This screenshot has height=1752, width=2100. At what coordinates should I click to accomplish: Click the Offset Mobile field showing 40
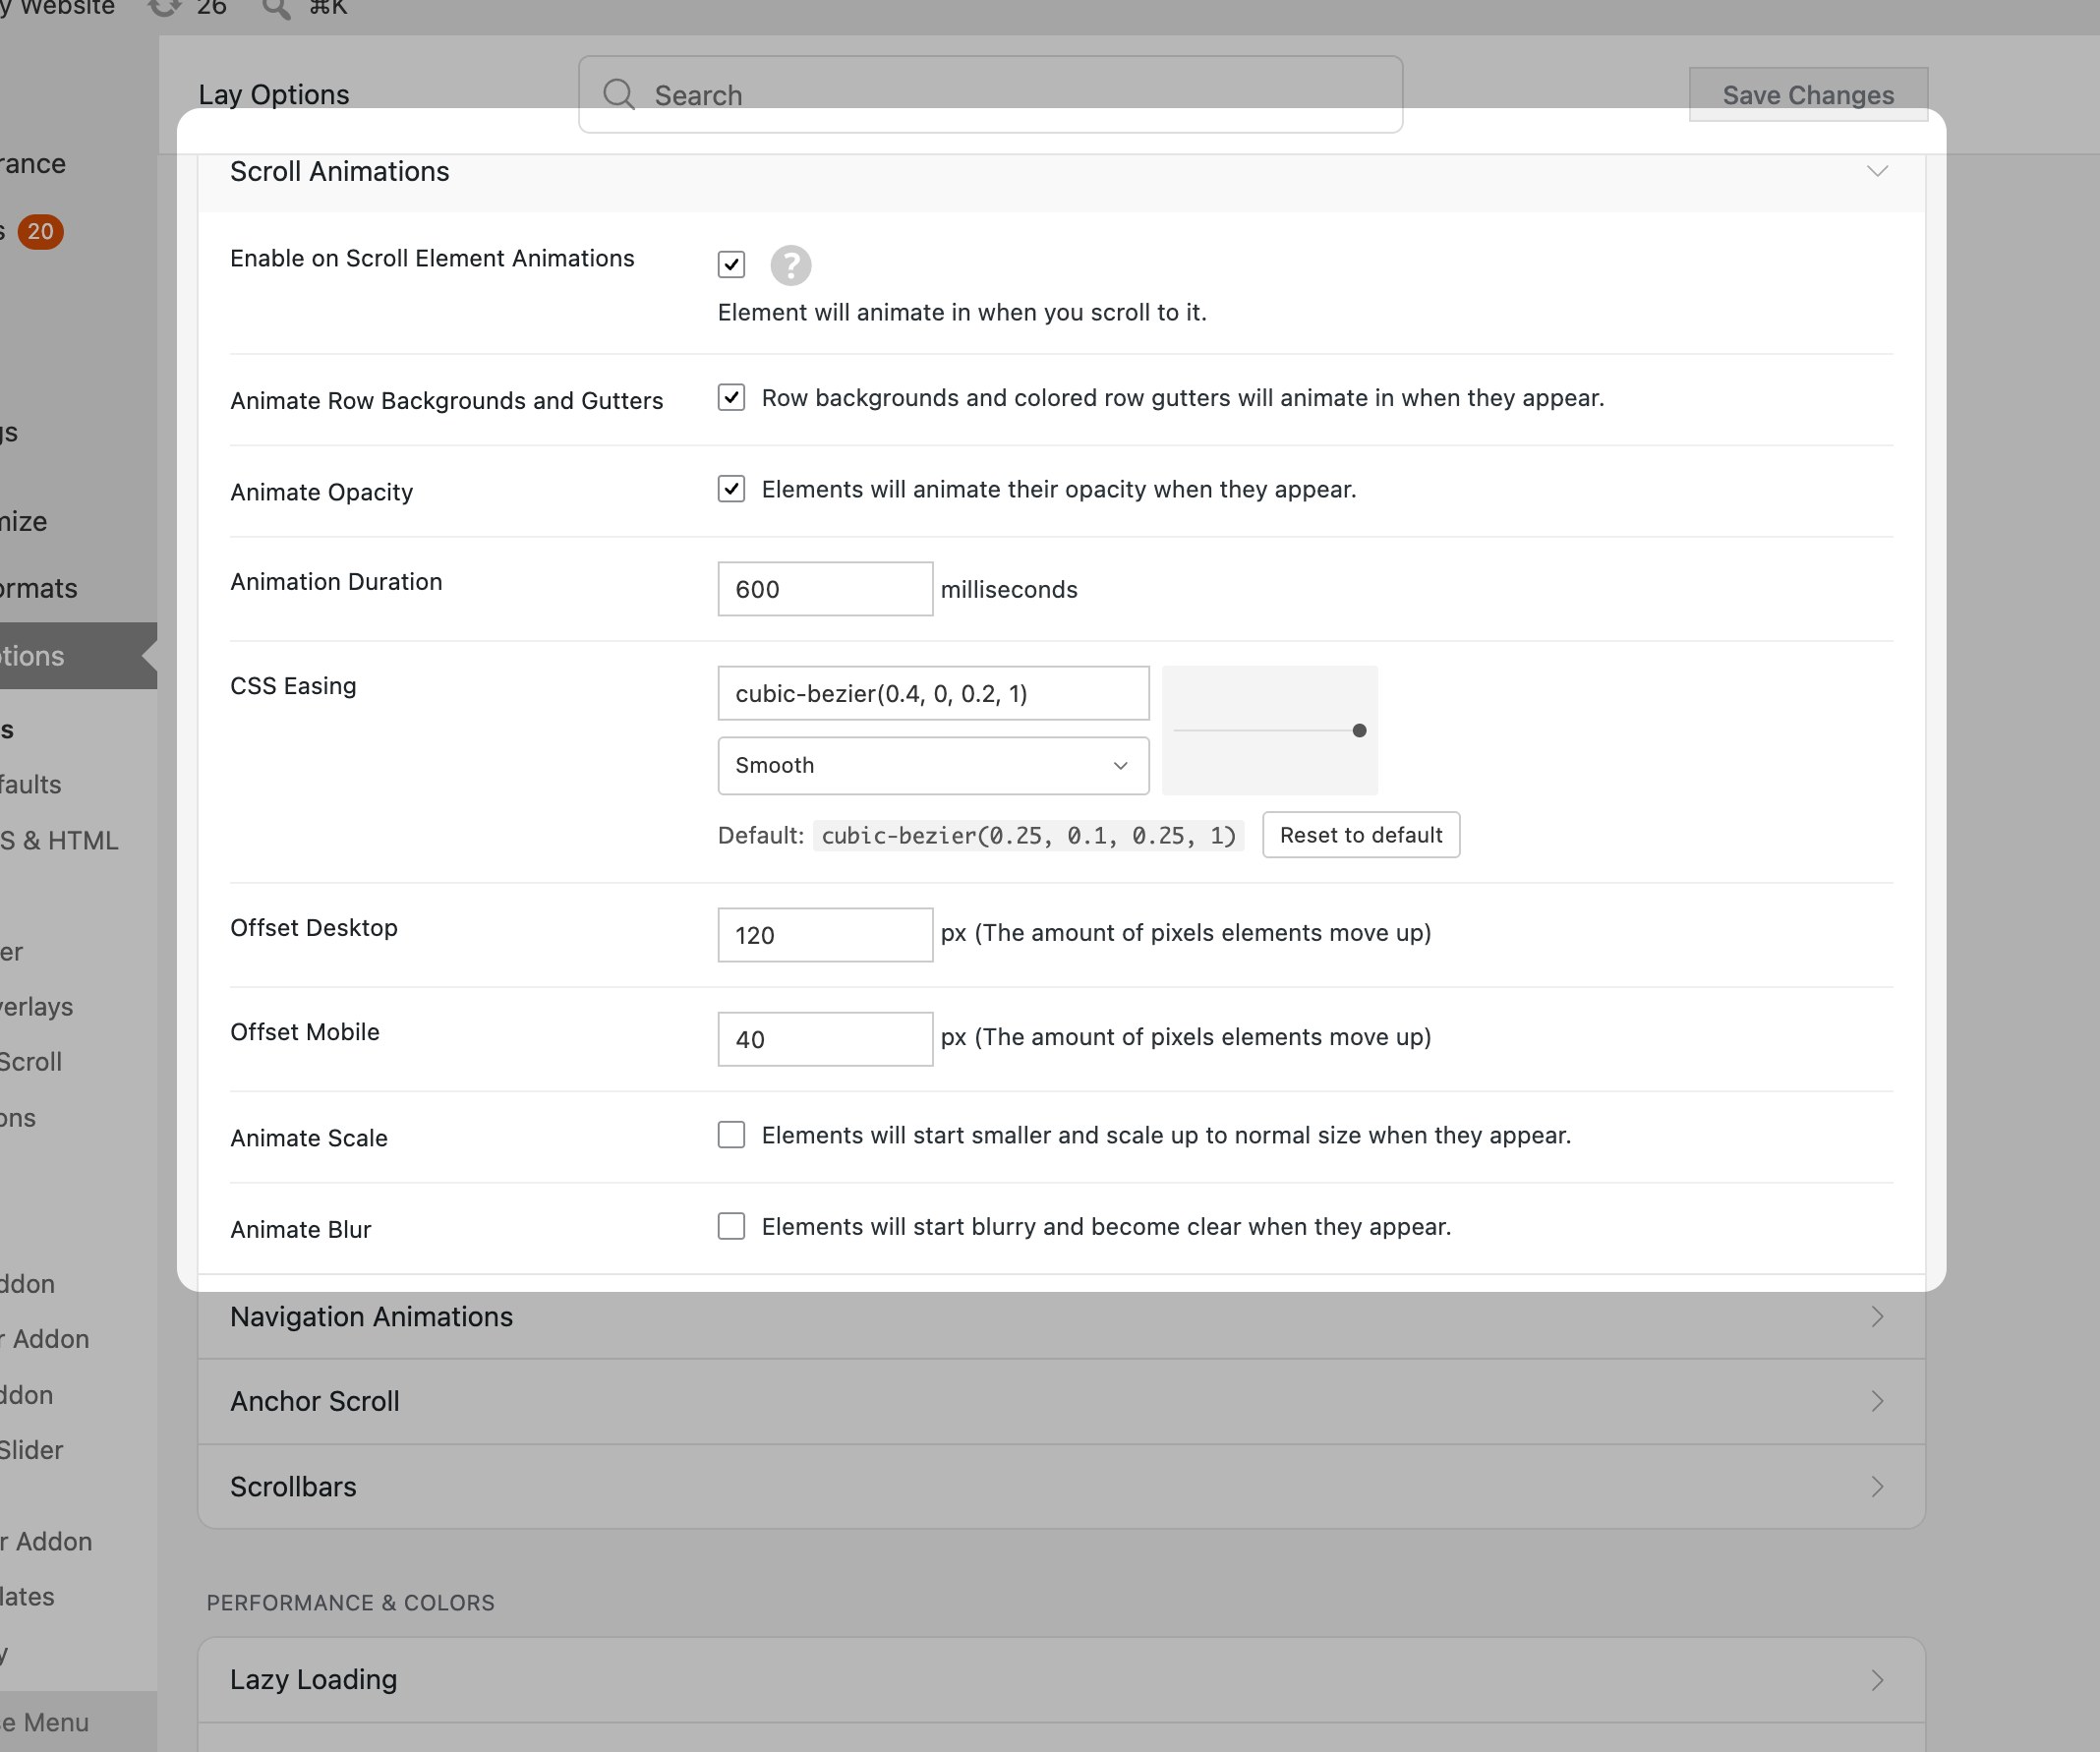click(825, 1039)
